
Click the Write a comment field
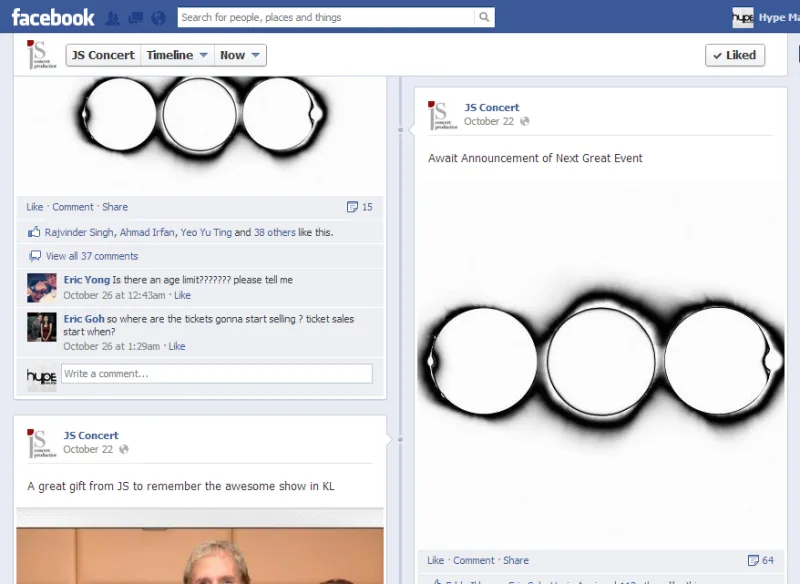(216, 373)
